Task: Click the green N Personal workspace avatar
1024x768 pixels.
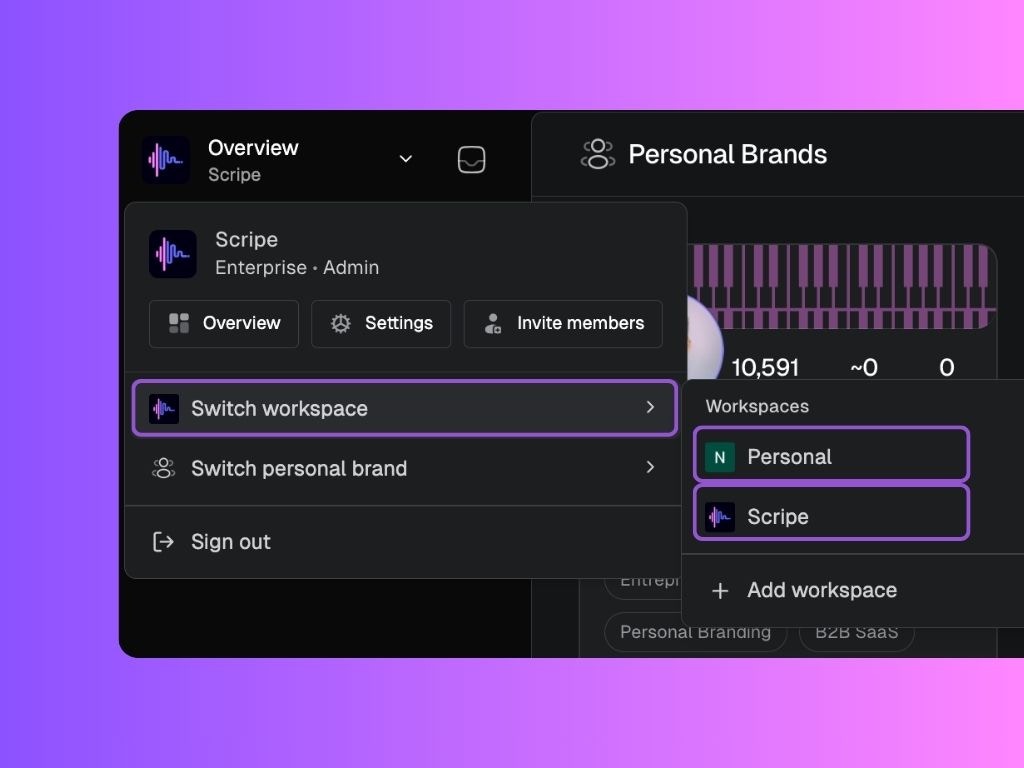Action: point(720,457)
